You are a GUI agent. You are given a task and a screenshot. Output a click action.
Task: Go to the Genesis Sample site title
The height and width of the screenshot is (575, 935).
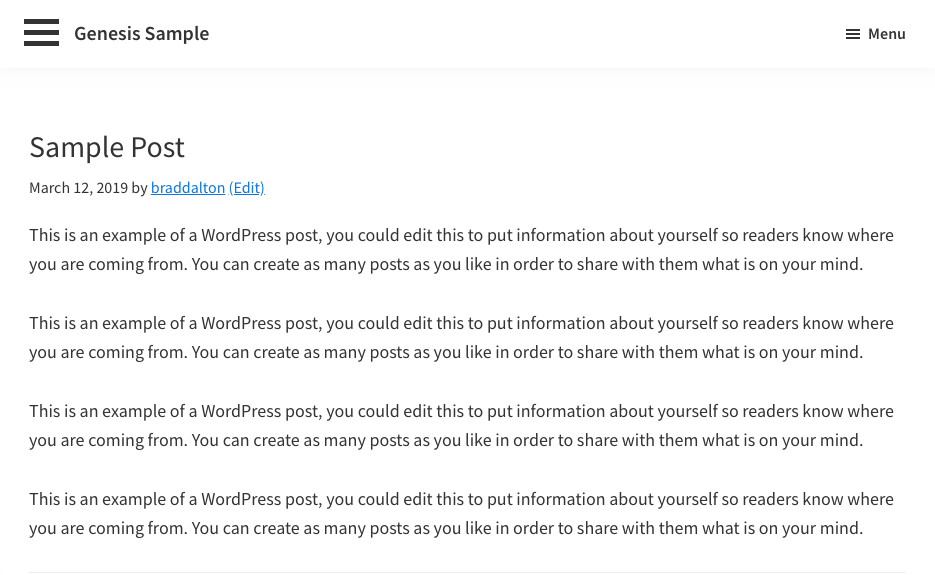(x=141, y=34)
